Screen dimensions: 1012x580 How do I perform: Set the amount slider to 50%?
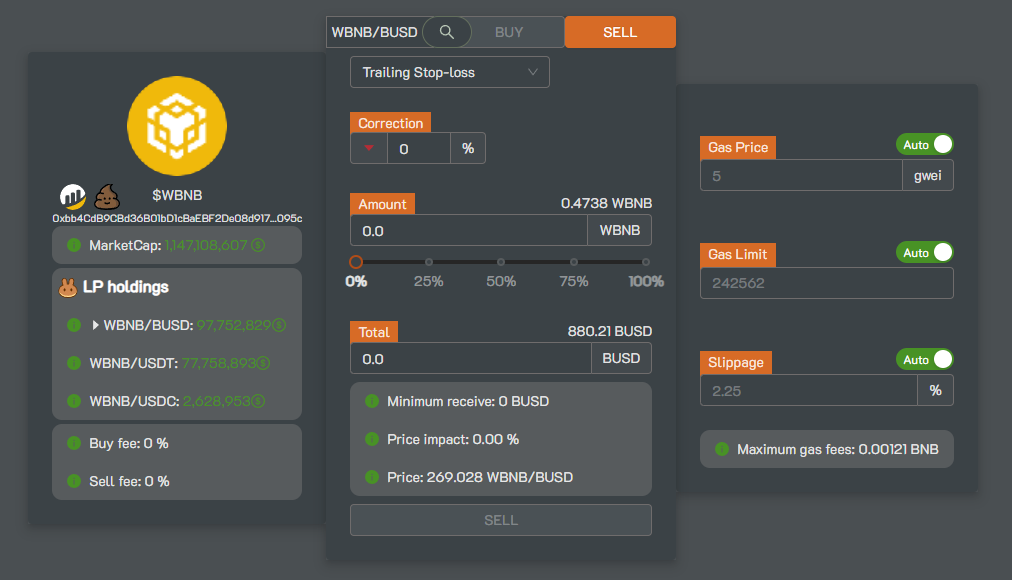[x=501, y=262]
